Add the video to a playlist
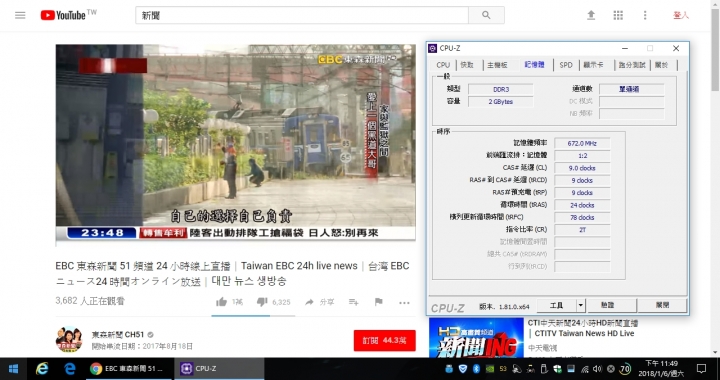 tap(353, 302)
